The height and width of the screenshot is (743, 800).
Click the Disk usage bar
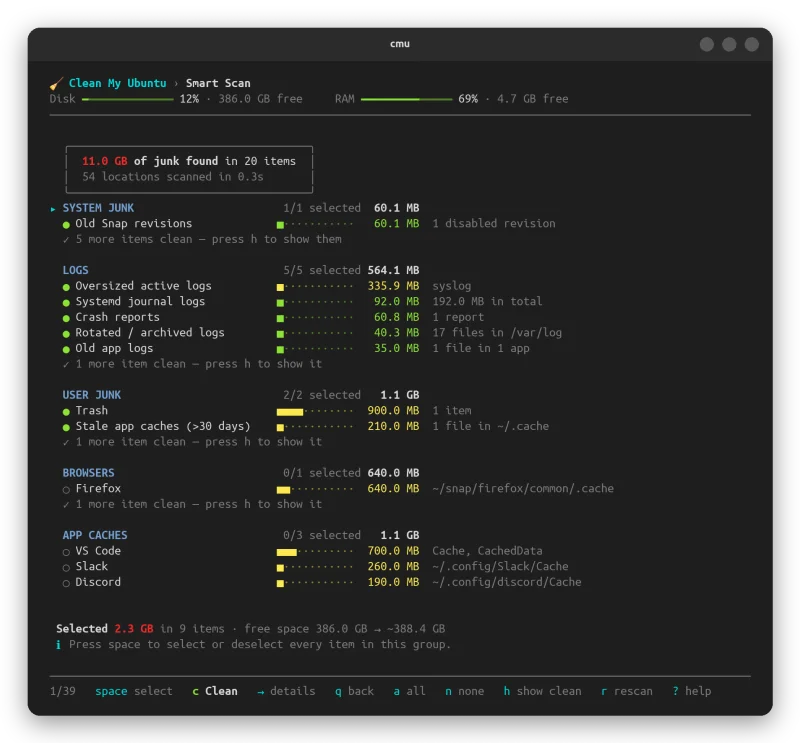coord(128,100)
